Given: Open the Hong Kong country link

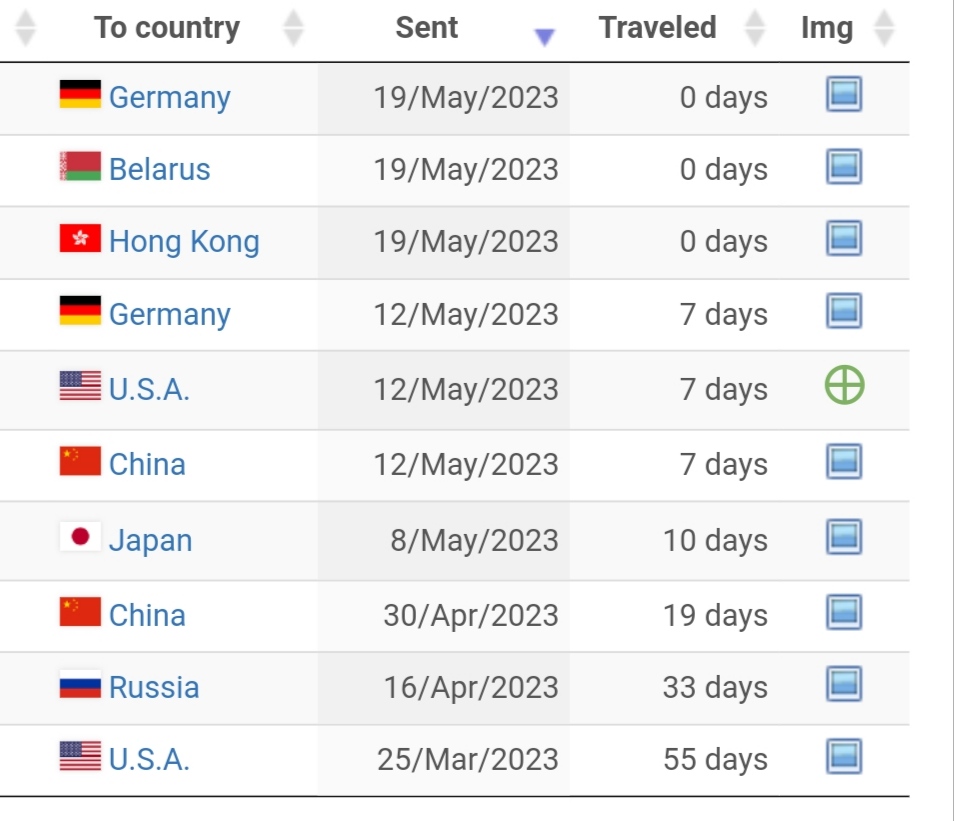Looking at the screenshot, I should tap(184, 242).
